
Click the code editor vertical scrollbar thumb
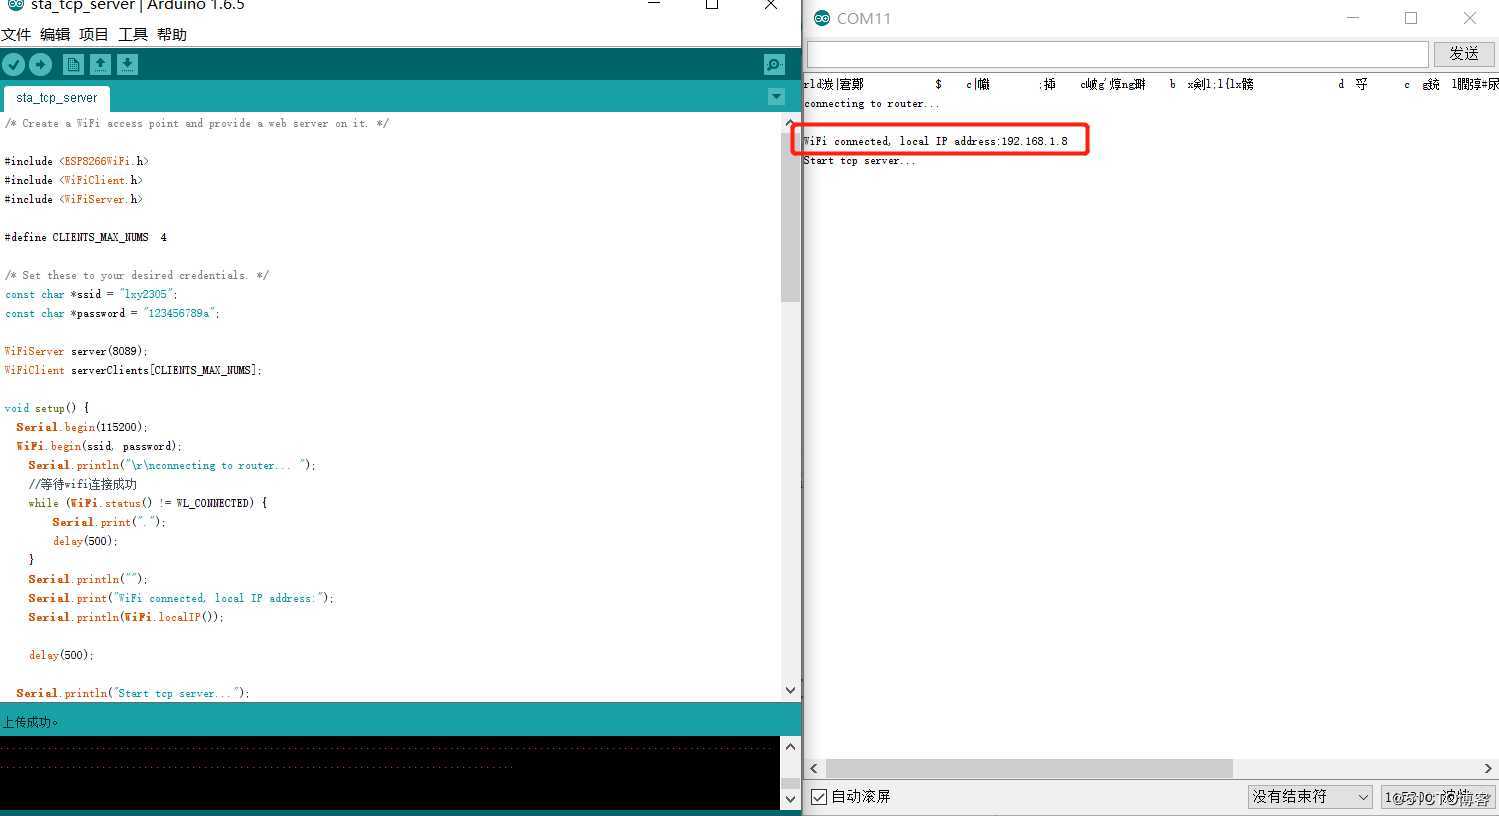click(x=790, y=215)
